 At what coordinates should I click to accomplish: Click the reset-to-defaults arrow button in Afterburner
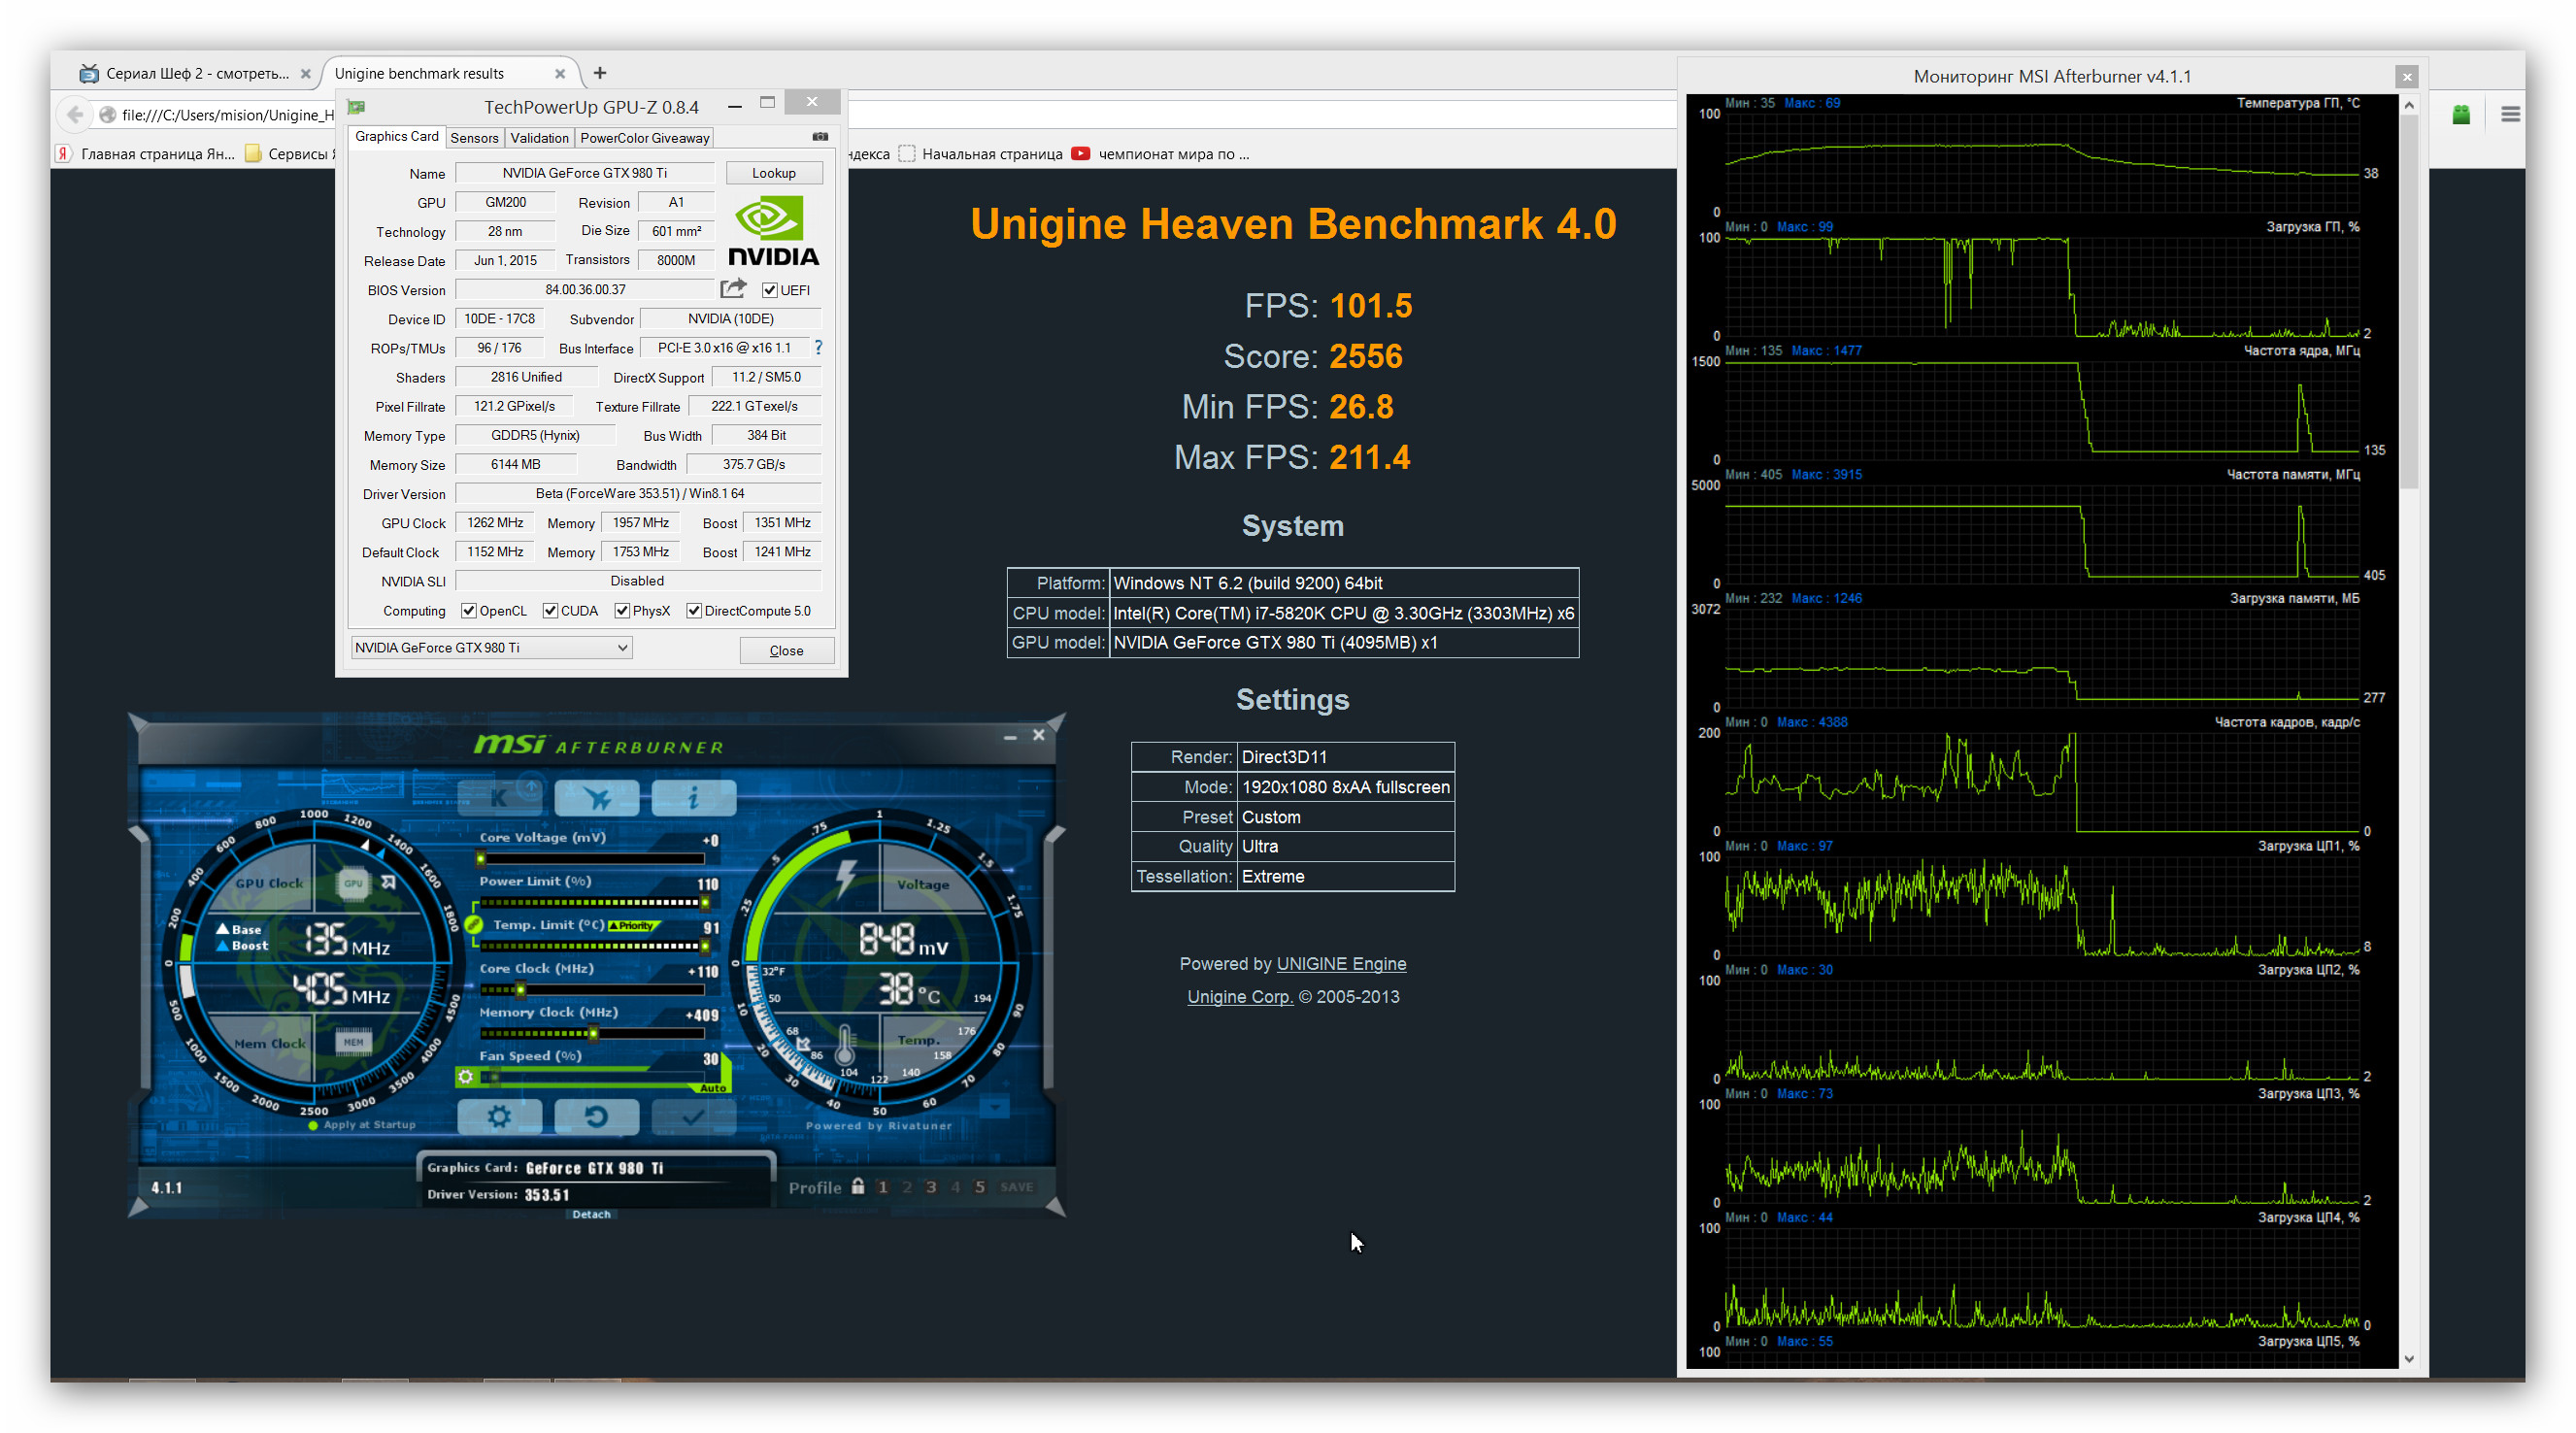click(596, 1116)
